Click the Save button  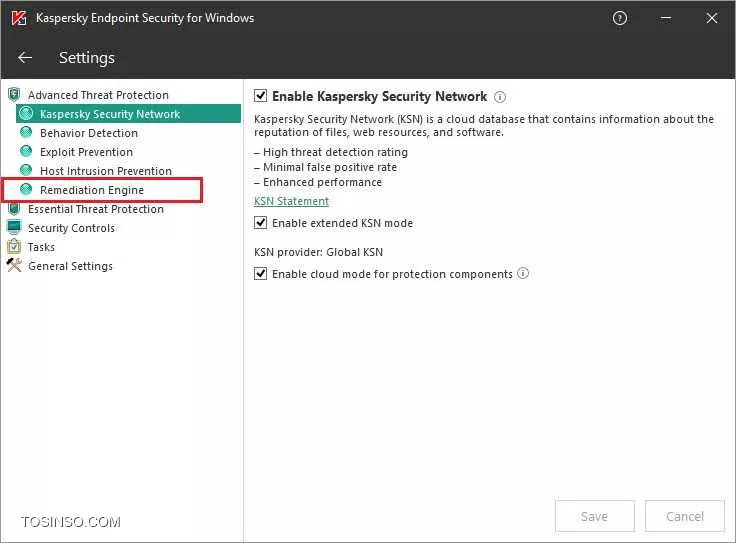click(x=594, y=516)
